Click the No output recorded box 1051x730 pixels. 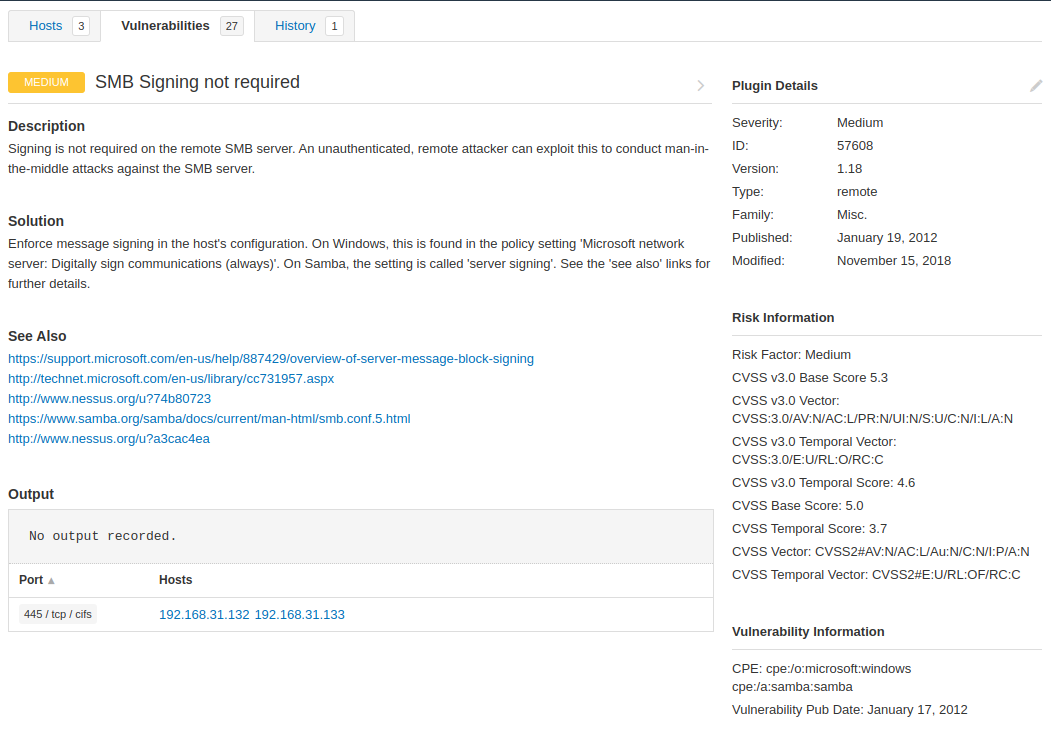(x=361, y=536)
